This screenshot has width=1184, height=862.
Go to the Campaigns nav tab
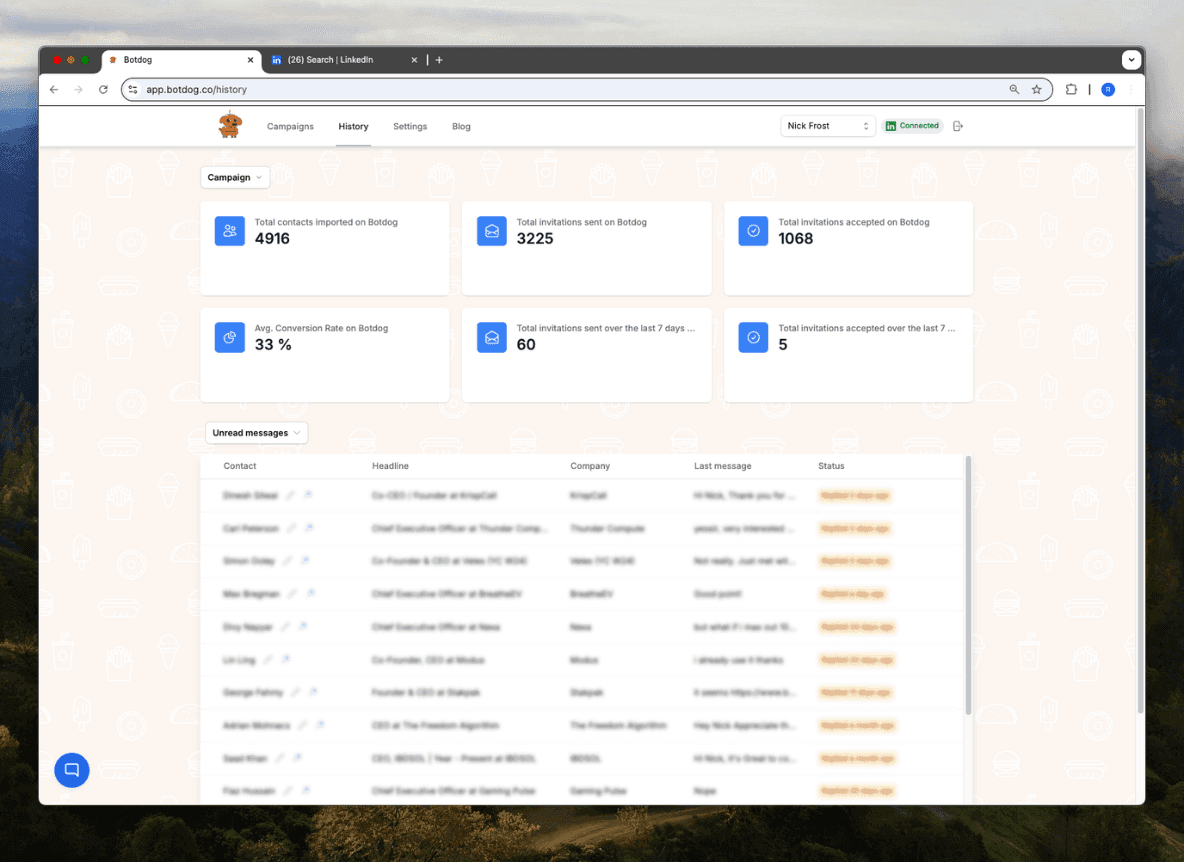pos(290,126)
